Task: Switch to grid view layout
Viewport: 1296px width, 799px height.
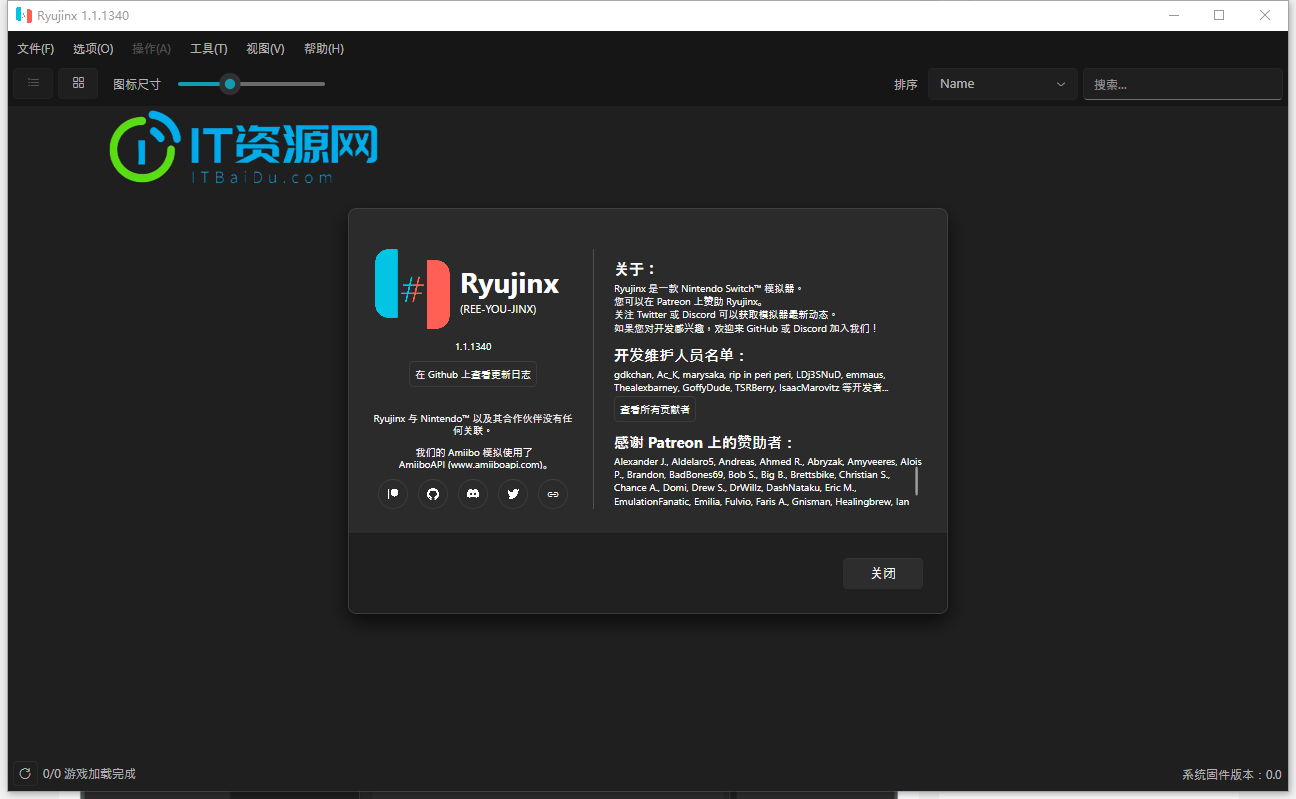Action: (78, 83)
